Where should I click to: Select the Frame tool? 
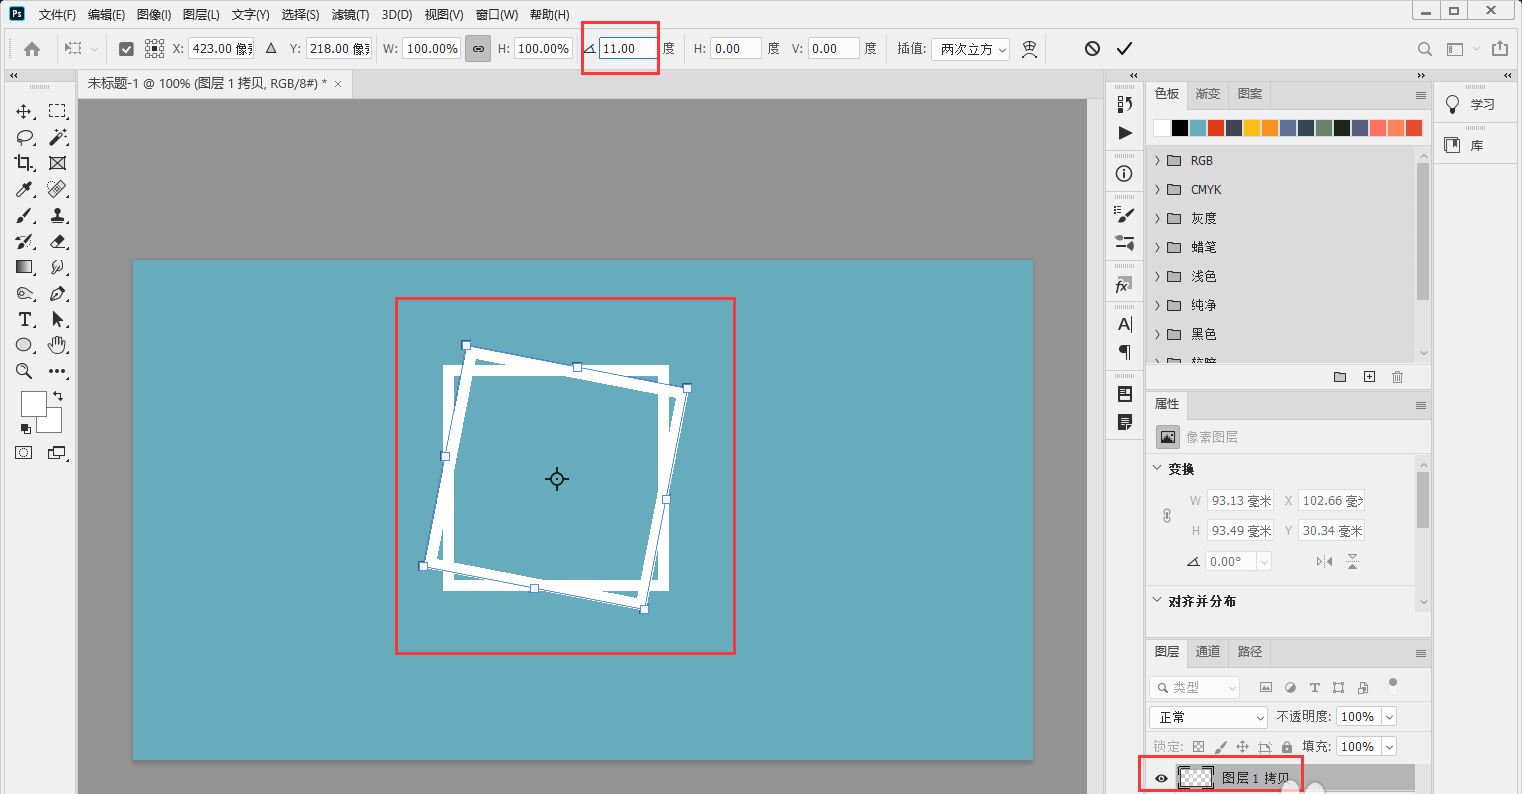click(x=58, y=163)
